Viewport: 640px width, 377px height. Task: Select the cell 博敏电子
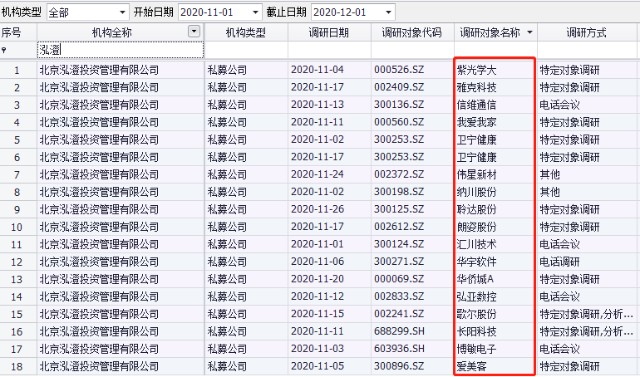pos(476,349)
